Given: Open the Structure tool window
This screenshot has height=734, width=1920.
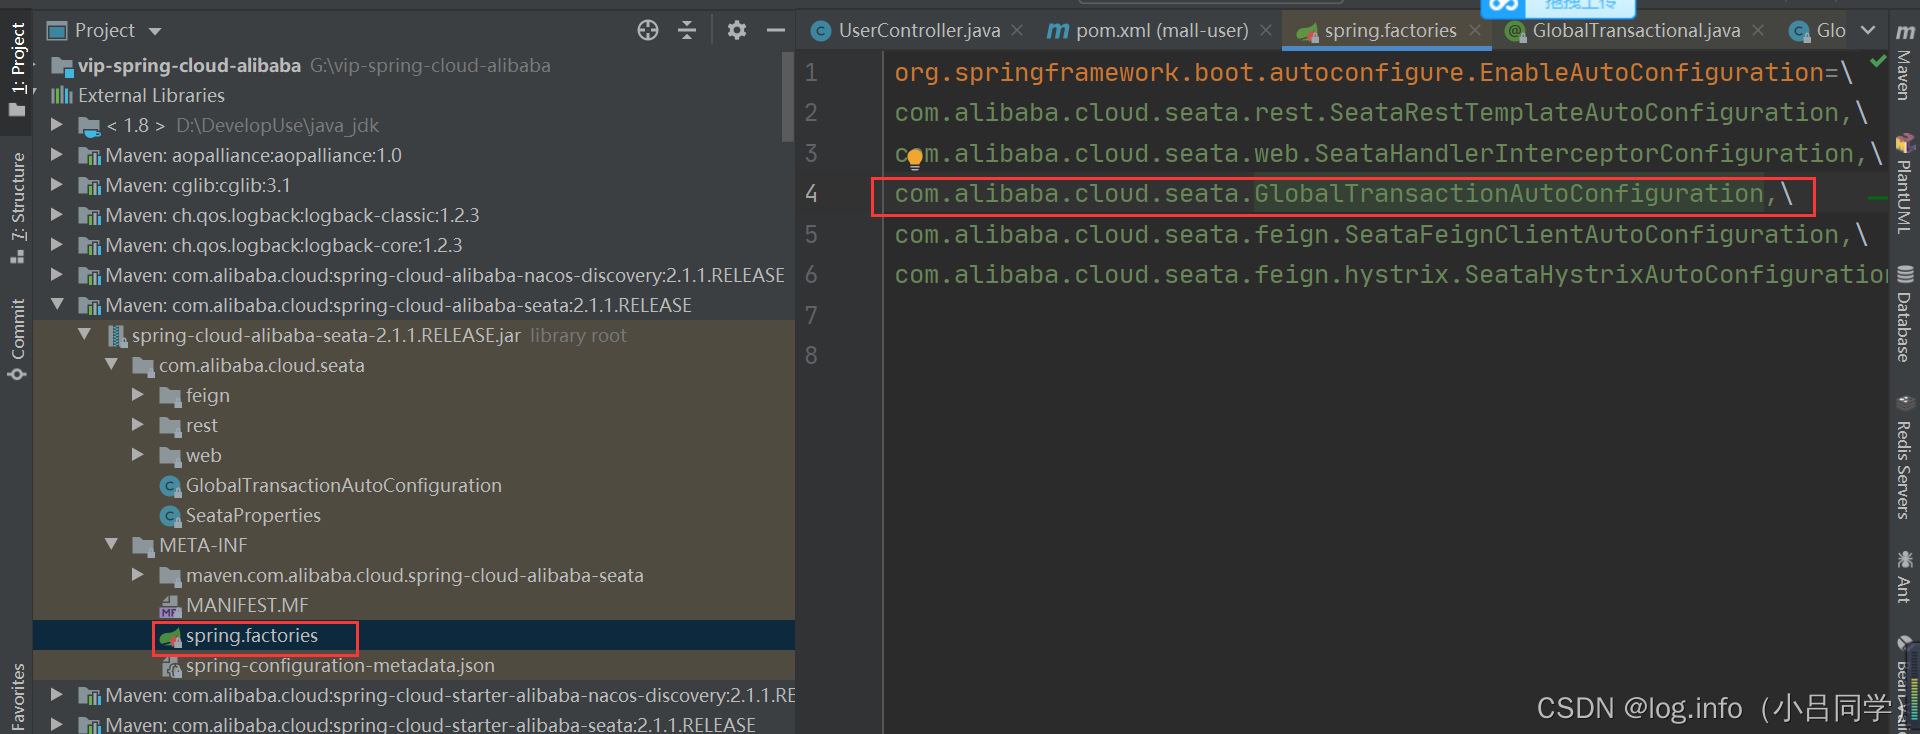Looking at the screenshot, I should click(17, 207).
